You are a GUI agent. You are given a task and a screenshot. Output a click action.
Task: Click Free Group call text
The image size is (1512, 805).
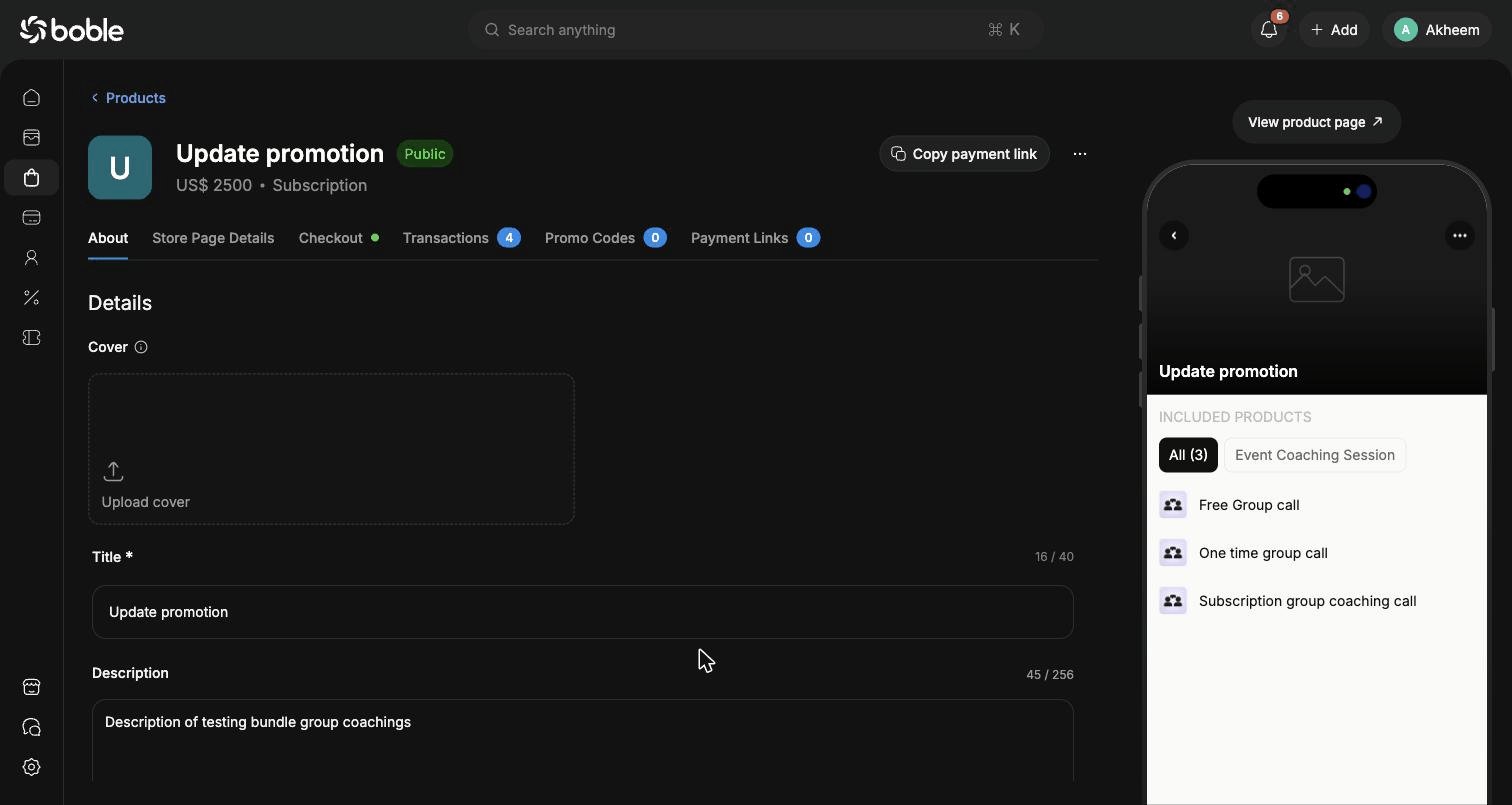tap(1249, 505)
